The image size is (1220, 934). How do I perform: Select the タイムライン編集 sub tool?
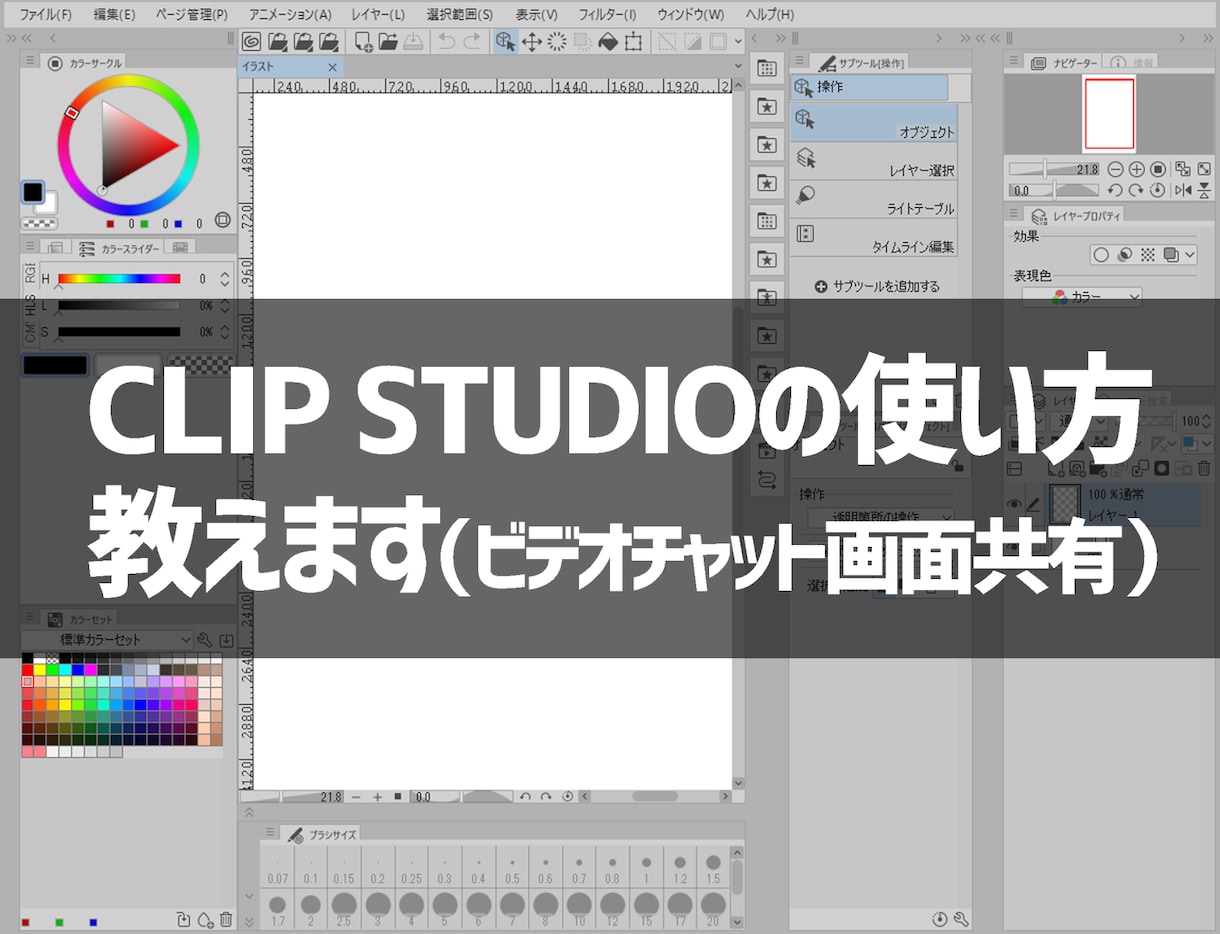(x=874, y=237)
